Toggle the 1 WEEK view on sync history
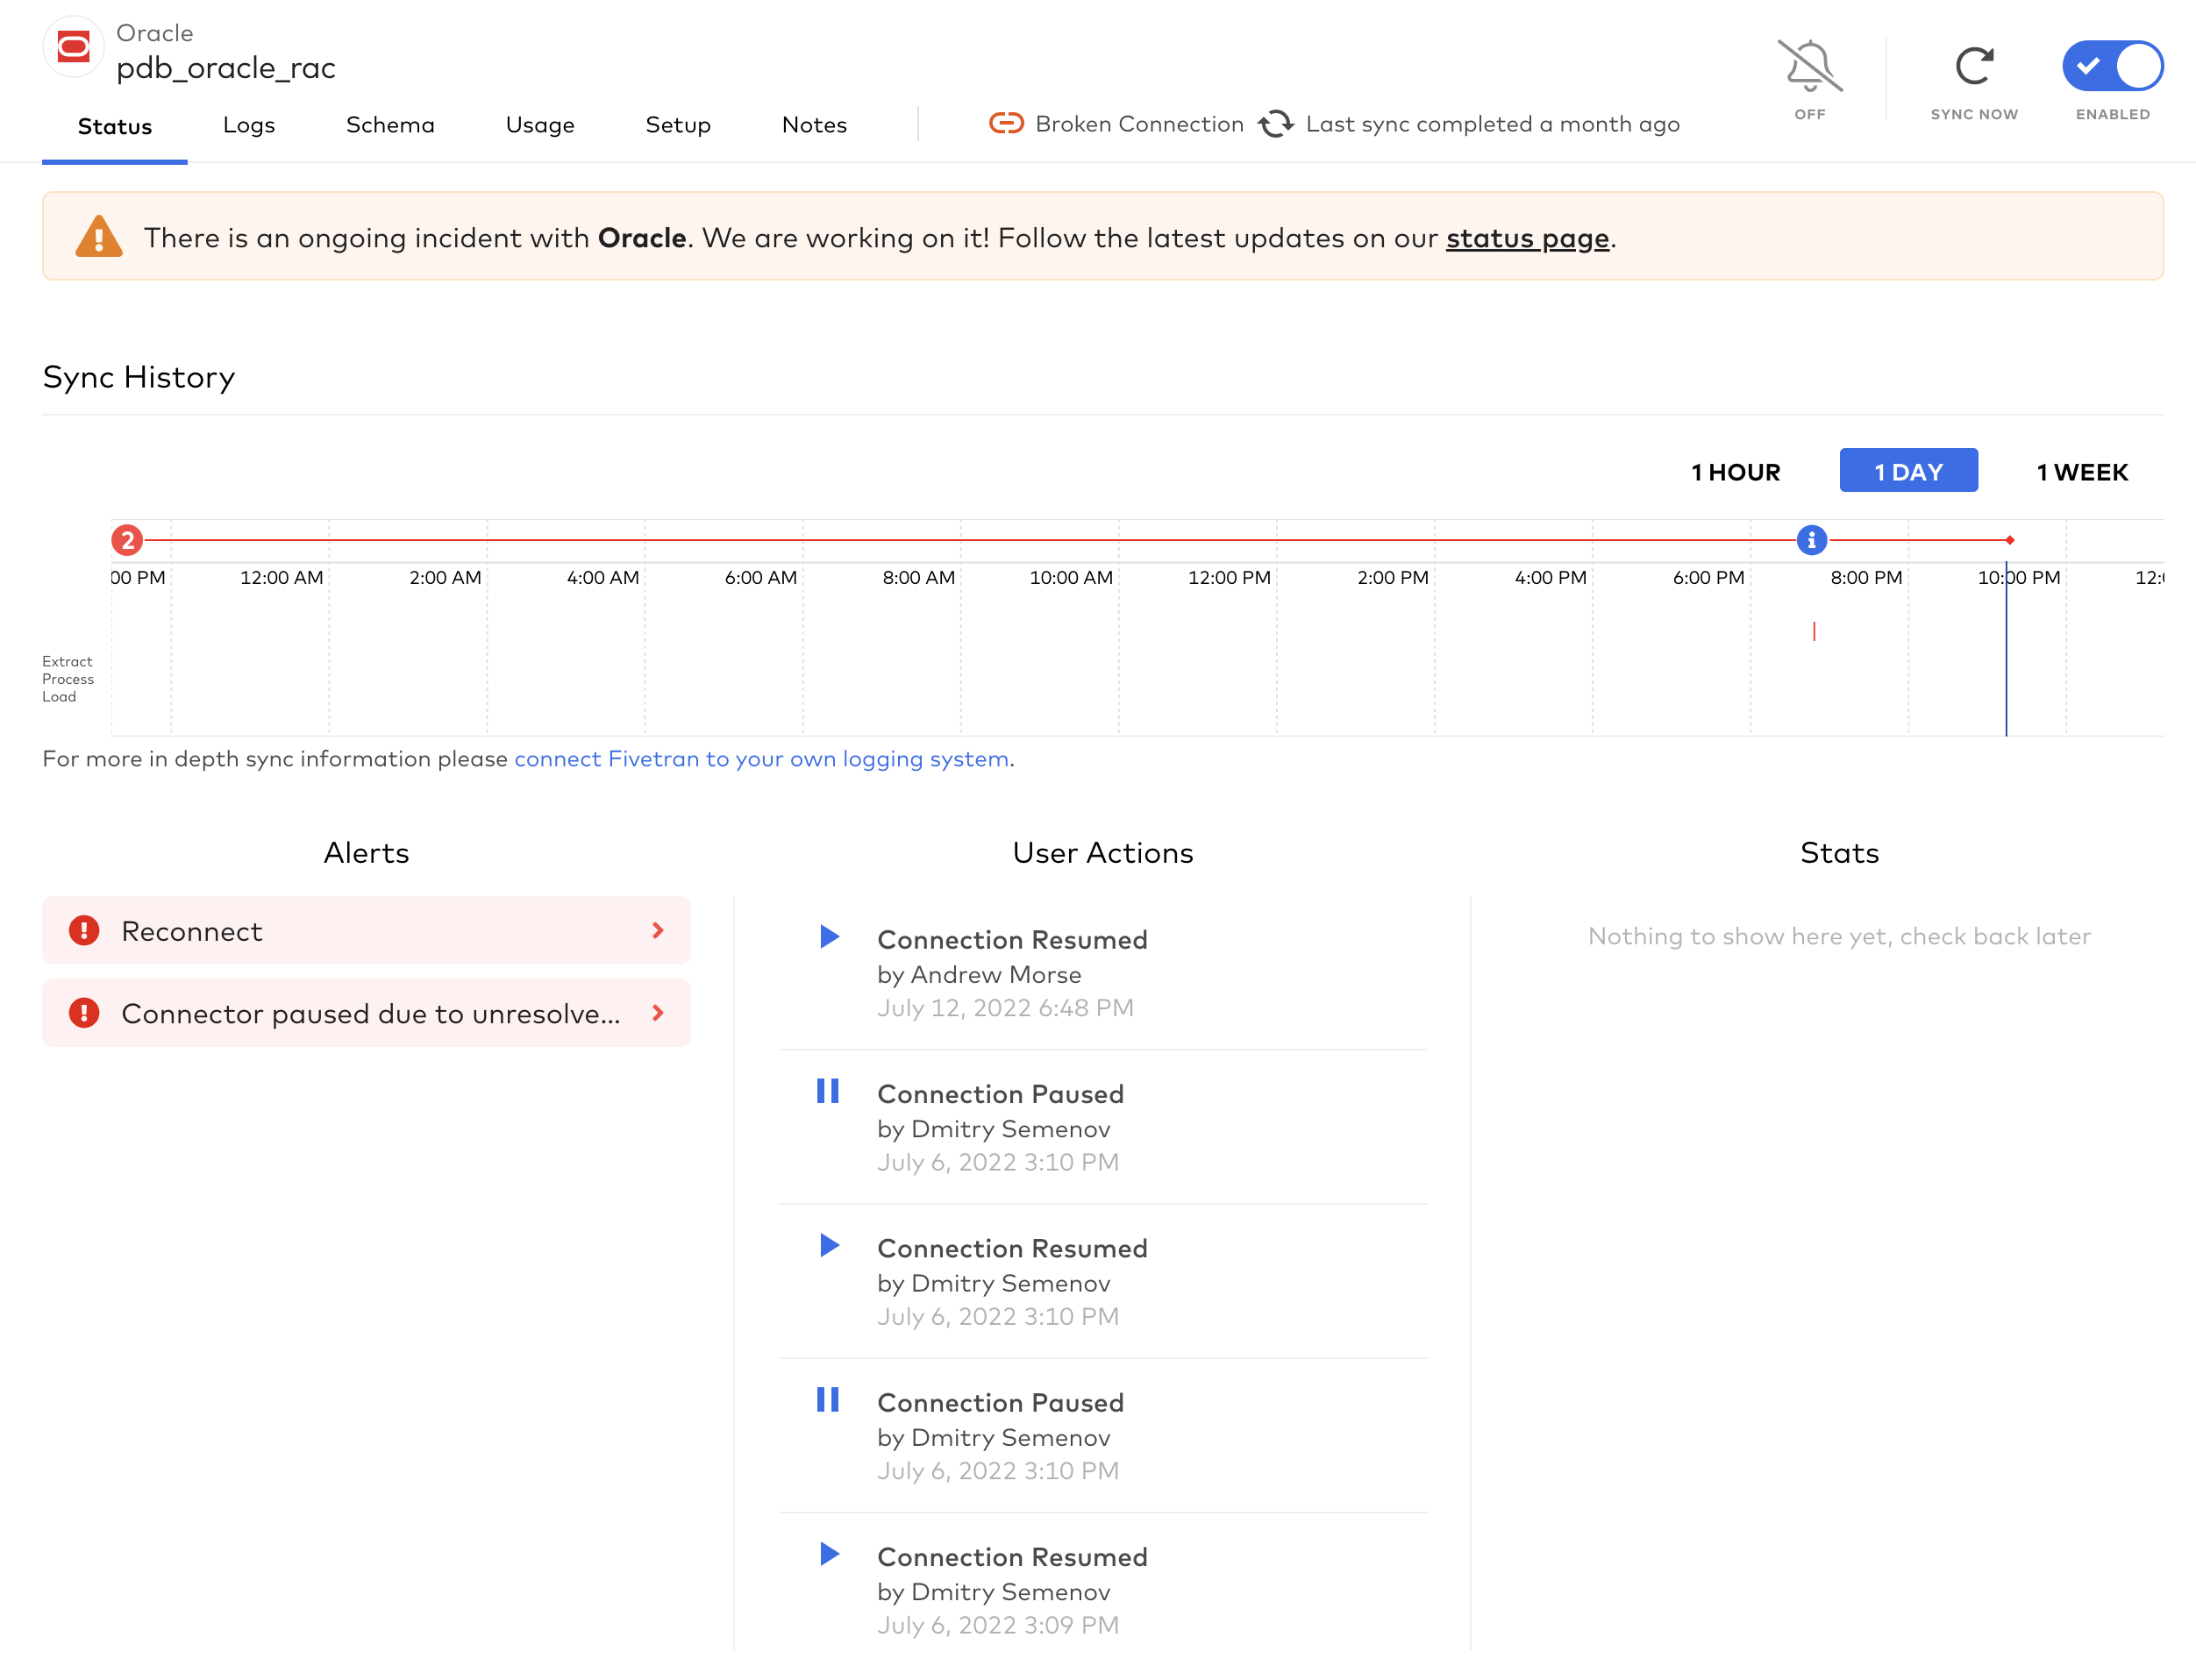 [x=2081, y=469]
